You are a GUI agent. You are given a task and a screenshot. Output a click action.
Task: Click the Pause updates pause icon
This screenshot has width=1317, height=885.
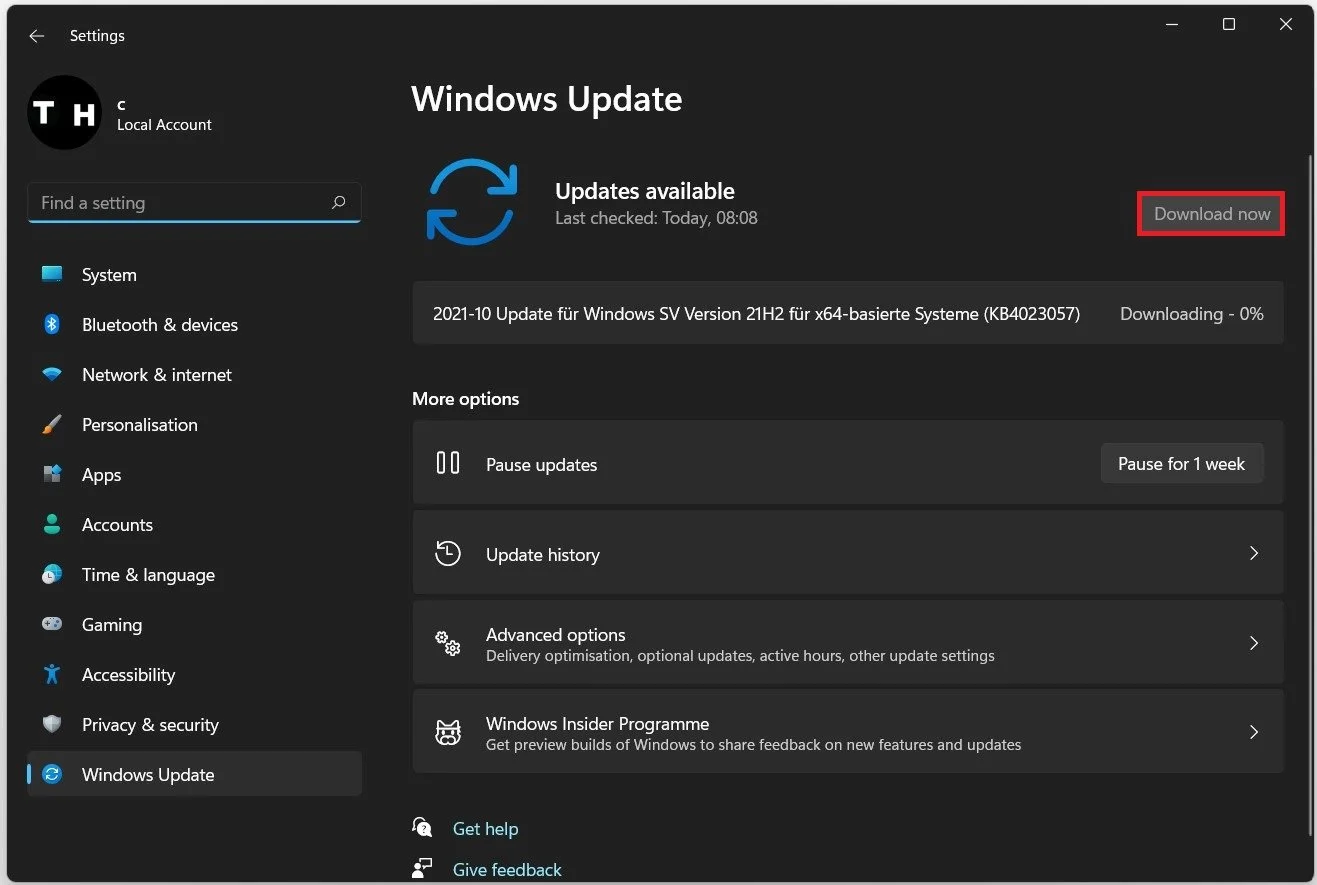(x=448, y=463)
